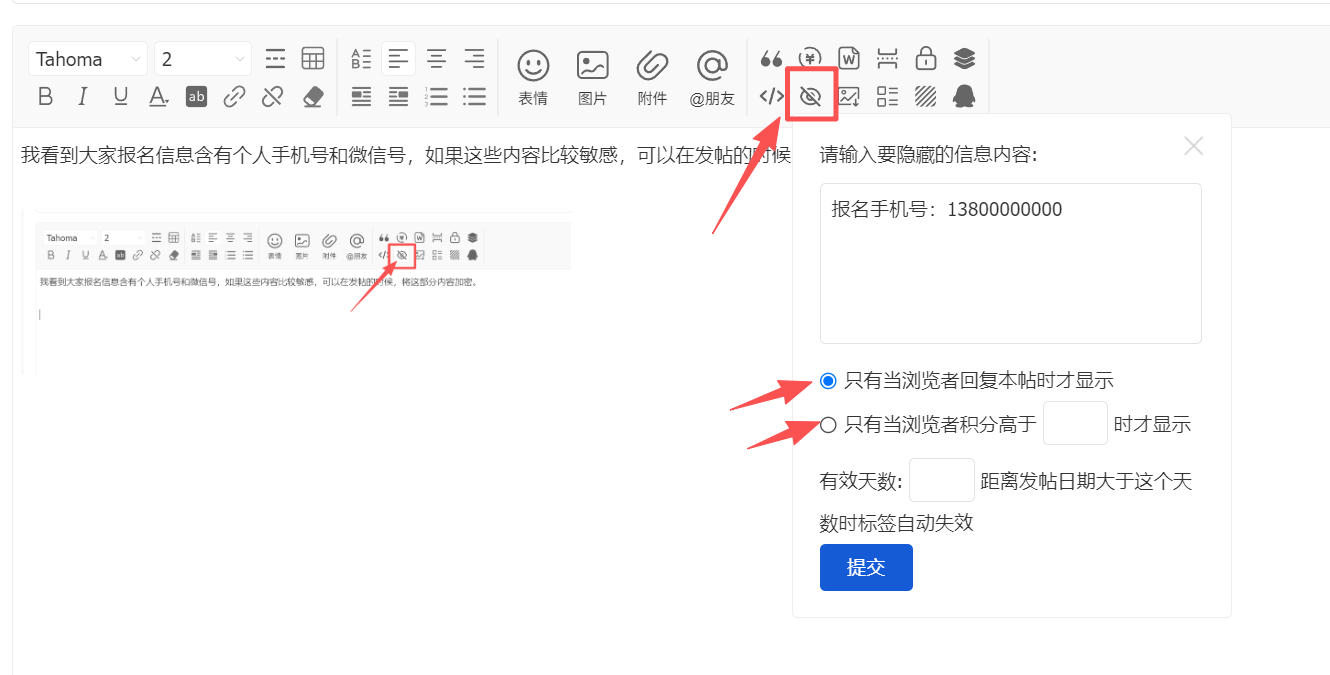
Task: Insert an image with 图片
Action: point(593,77)
